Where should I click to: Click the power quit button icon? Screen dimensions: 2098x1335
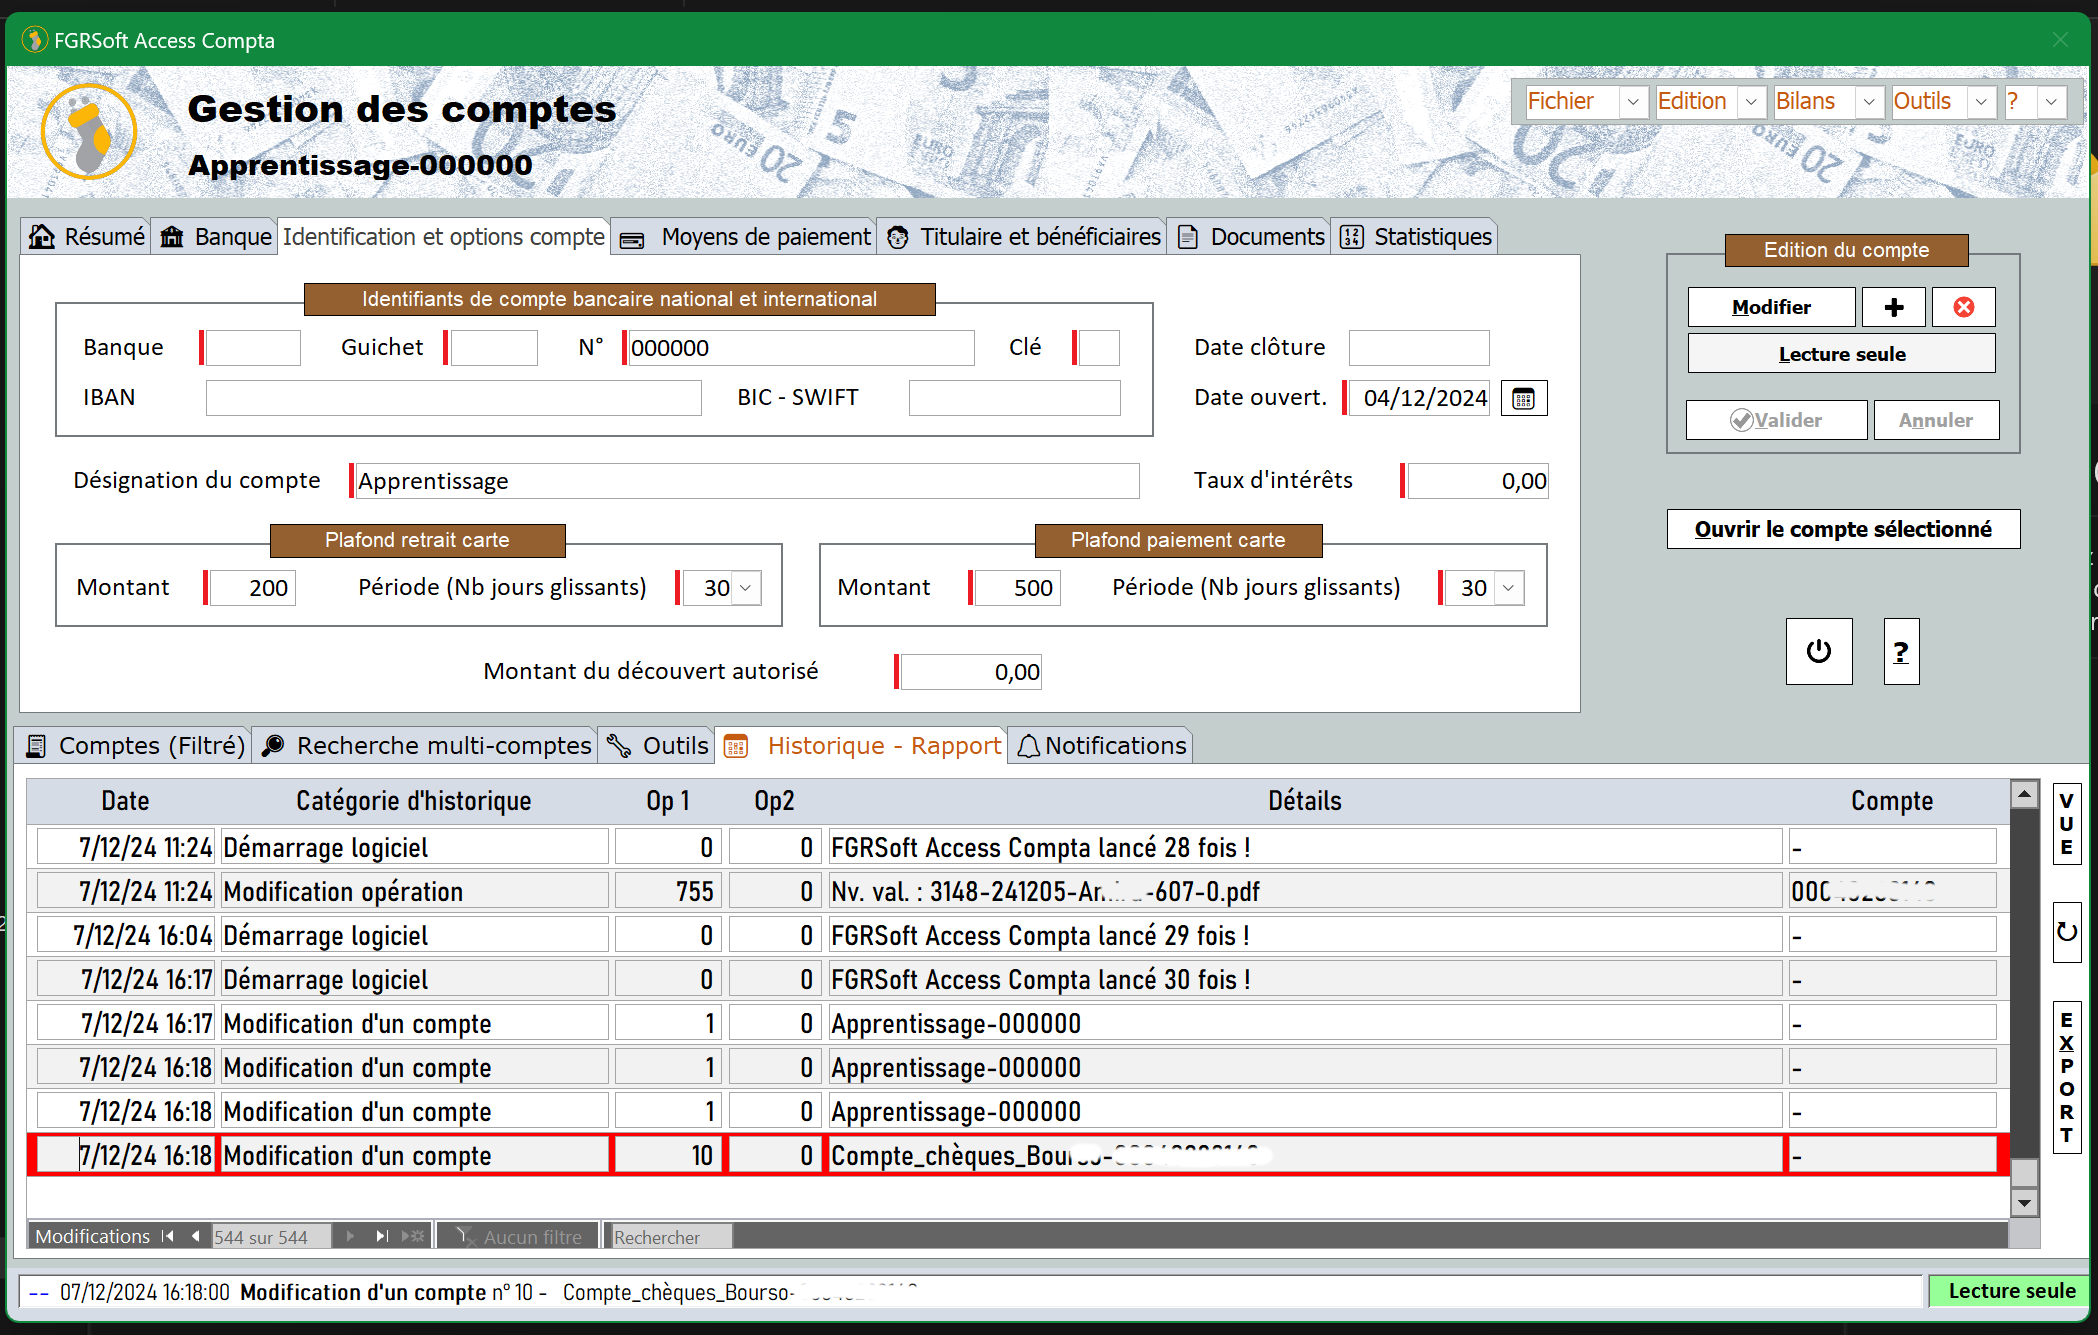(x=1818, y=651)
